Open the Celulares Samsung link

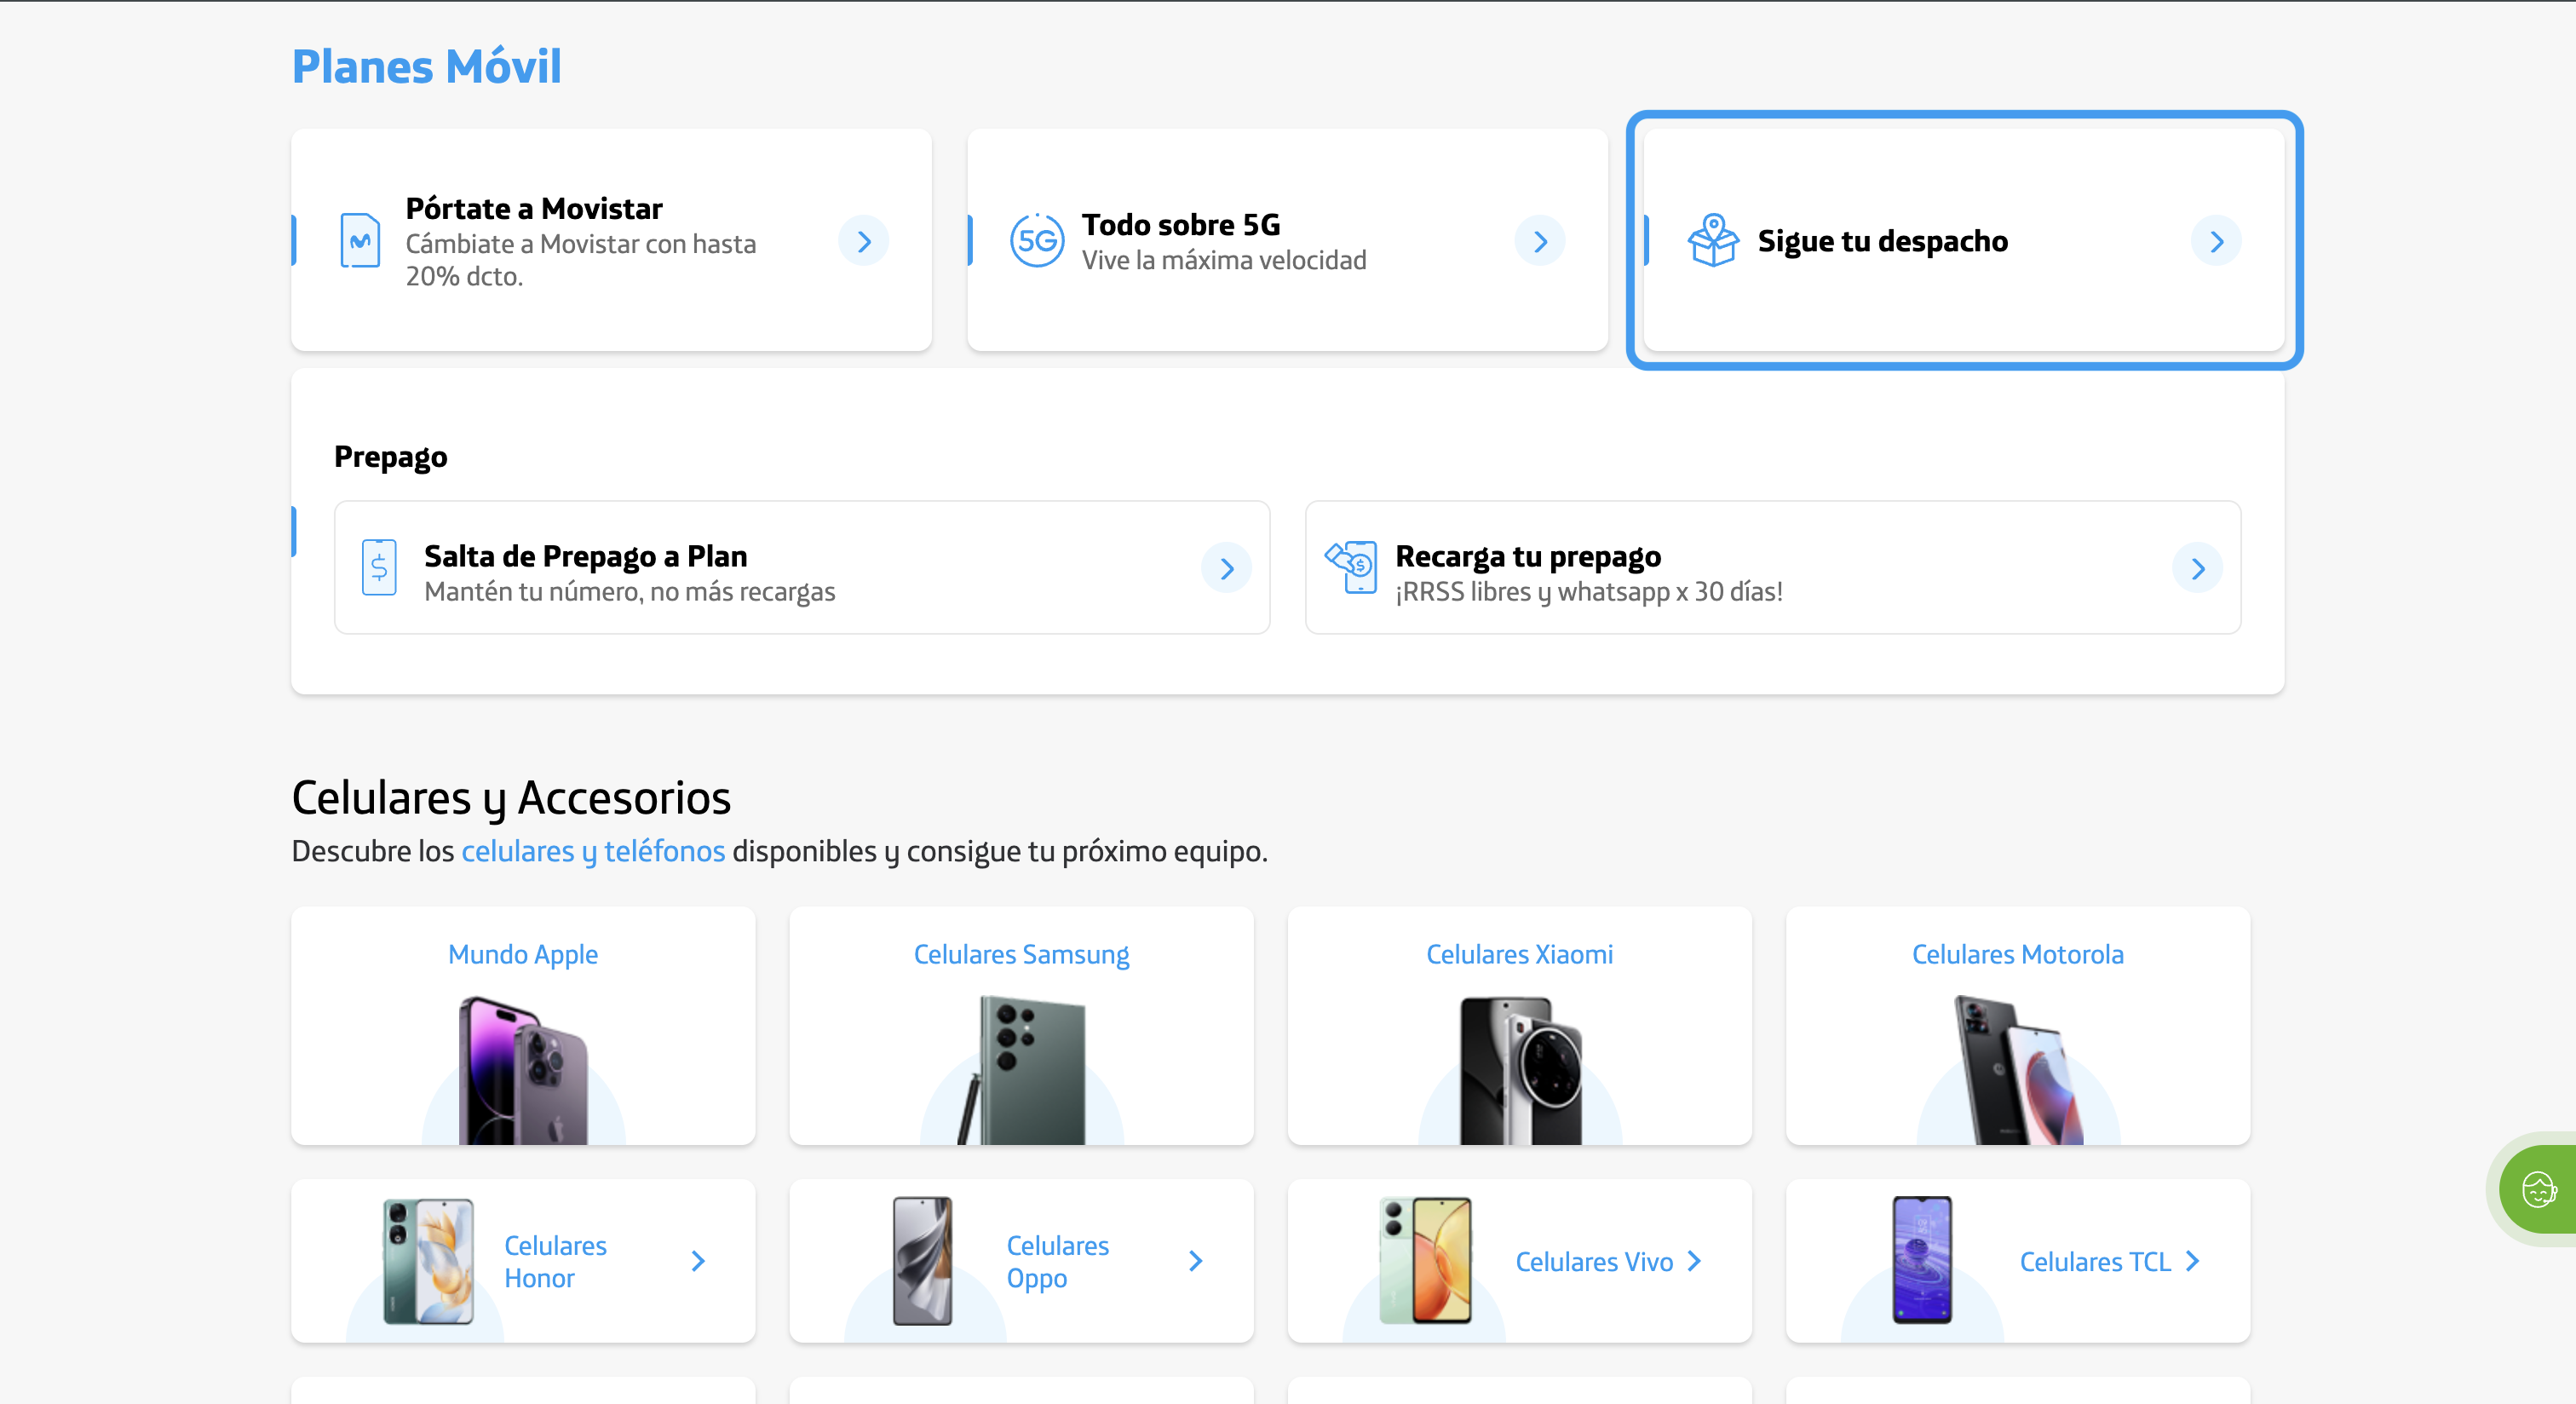pyautogui.click(x=1021, y=954)
